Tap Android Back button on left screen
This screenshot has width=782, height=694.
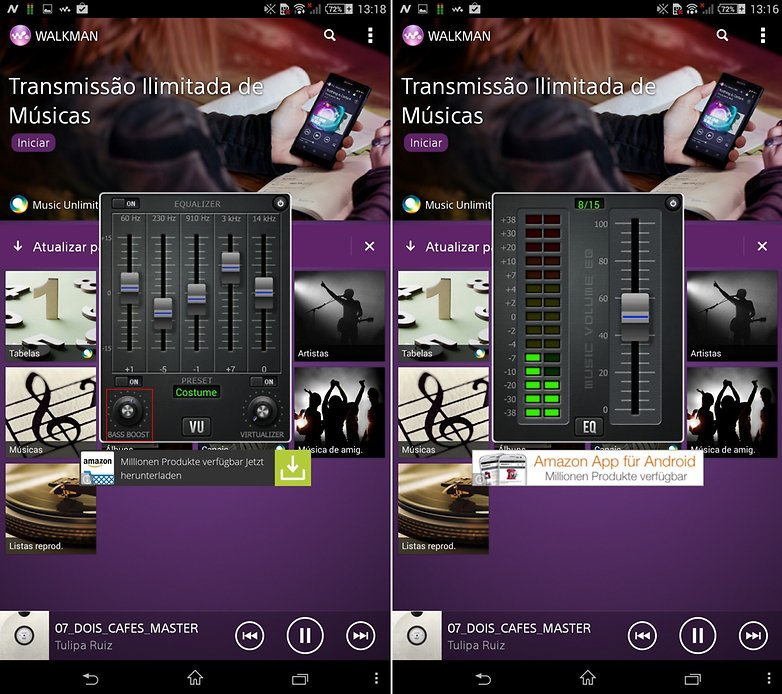[90, 679]
